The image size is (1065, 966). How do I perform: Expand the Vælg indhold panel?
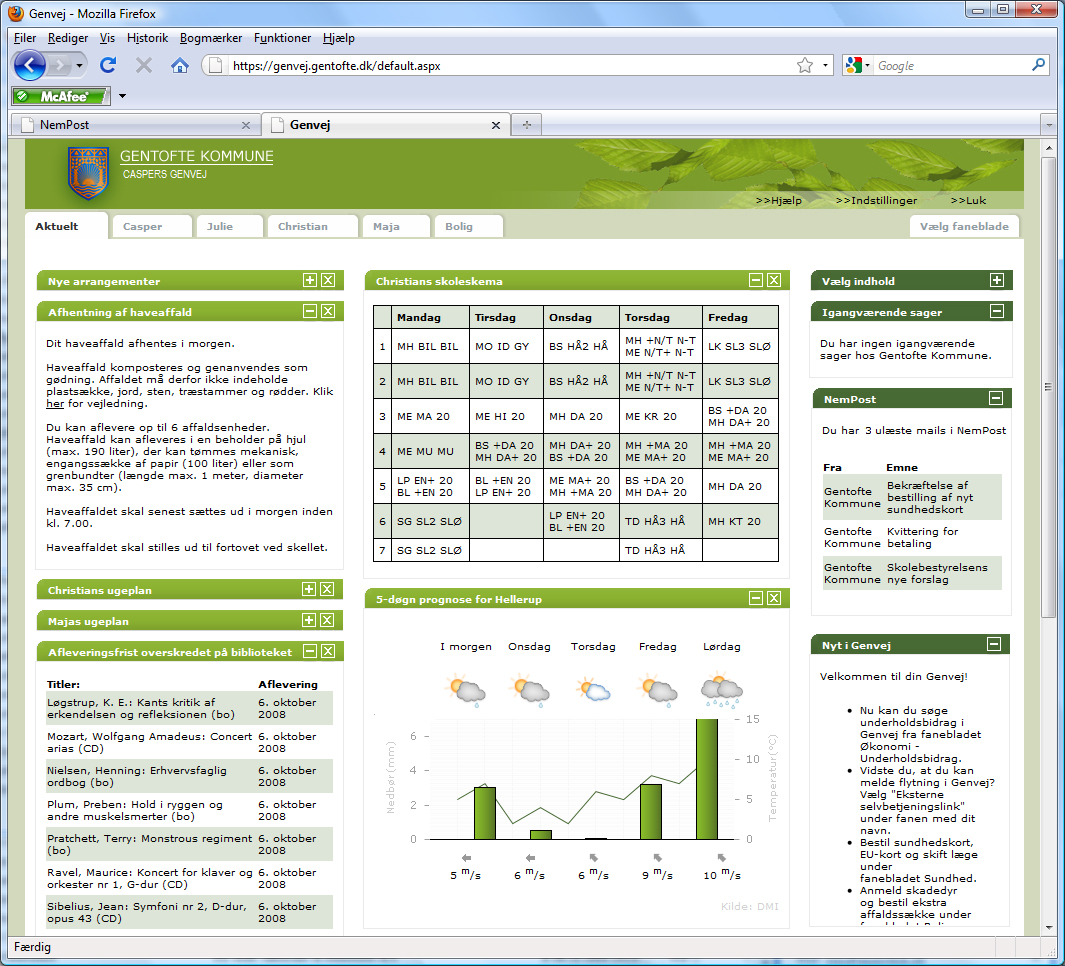(996, 281)
